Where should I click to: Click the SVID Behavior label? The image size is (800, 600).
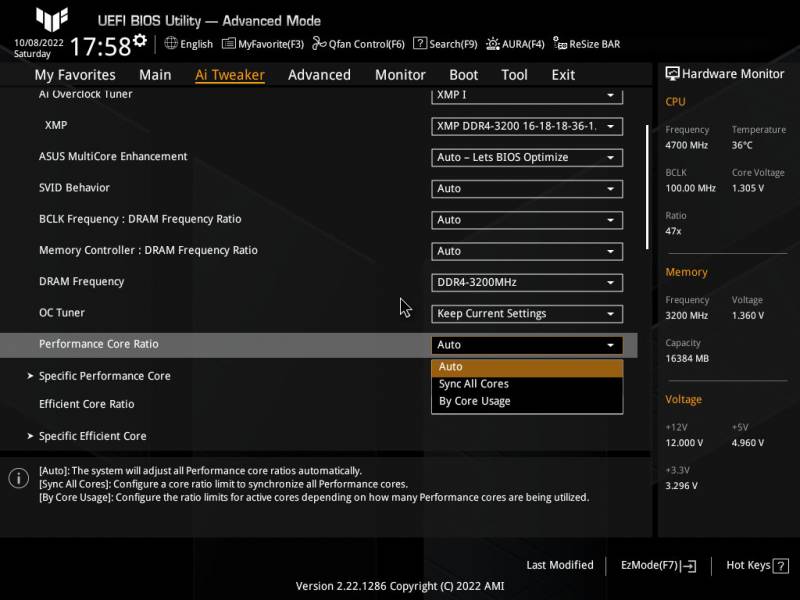pos(74,188)
